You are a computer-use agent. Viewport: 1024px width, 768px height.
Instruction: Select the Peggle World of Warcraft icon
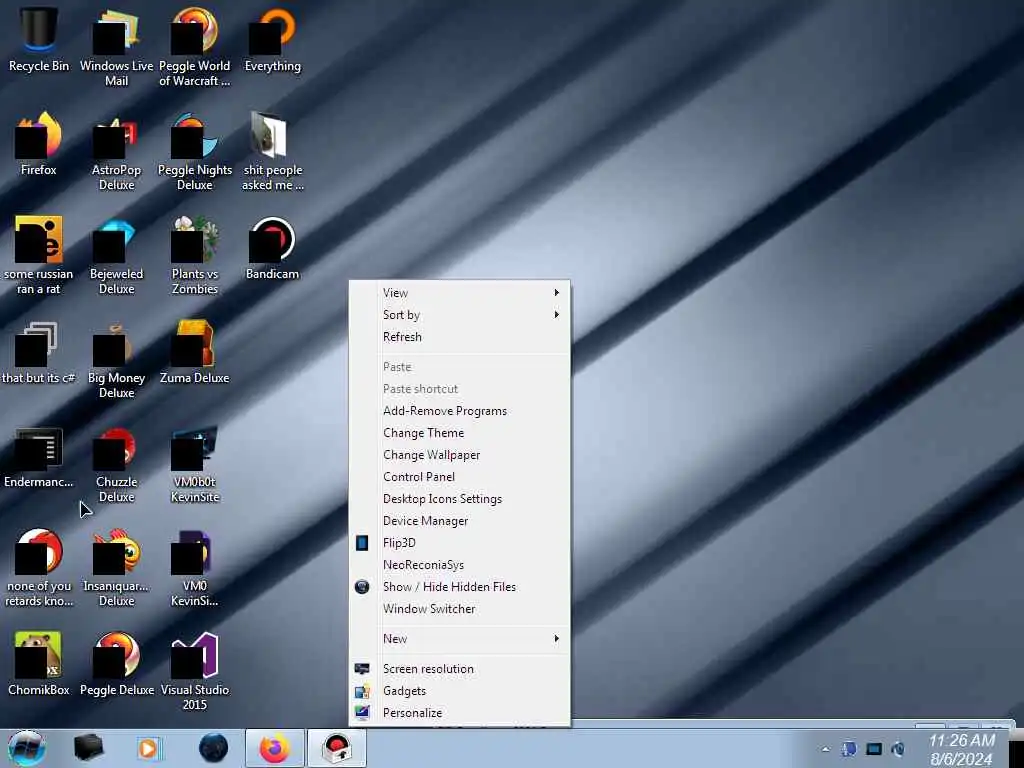tap(195, 47)
